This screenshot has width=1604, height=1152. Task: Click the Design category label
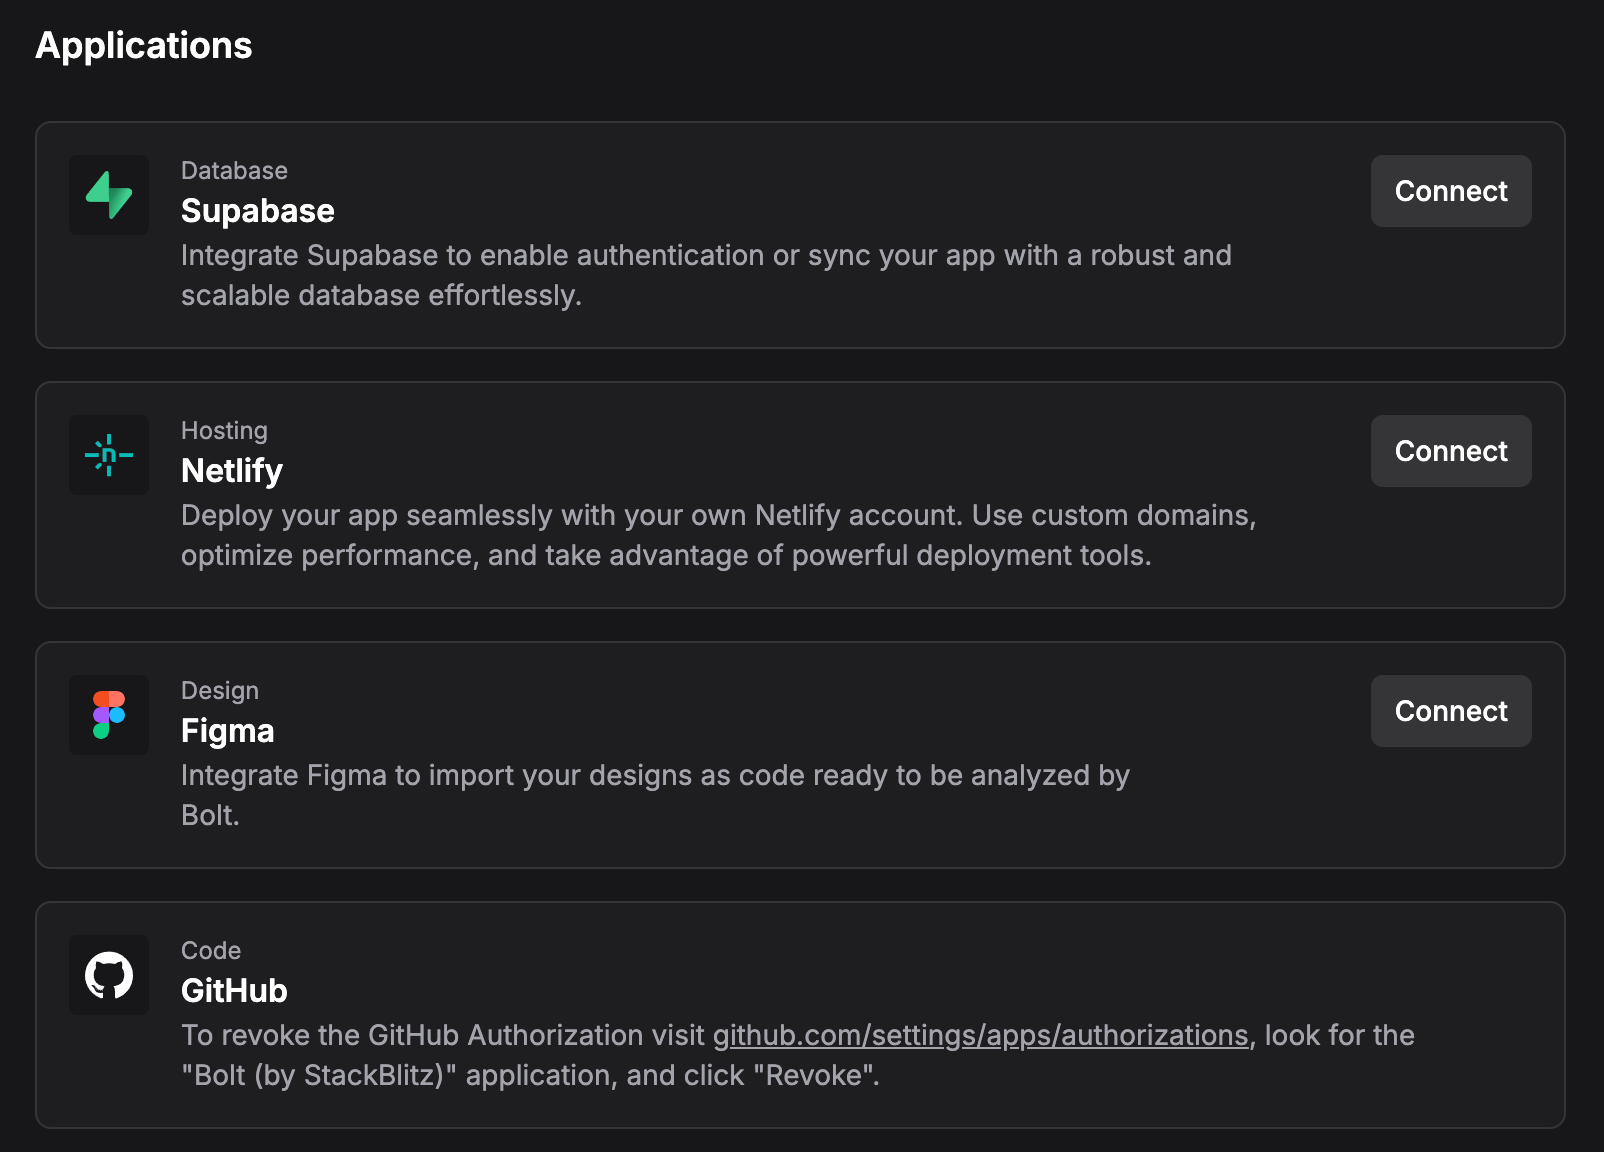[x=220, y=691]
